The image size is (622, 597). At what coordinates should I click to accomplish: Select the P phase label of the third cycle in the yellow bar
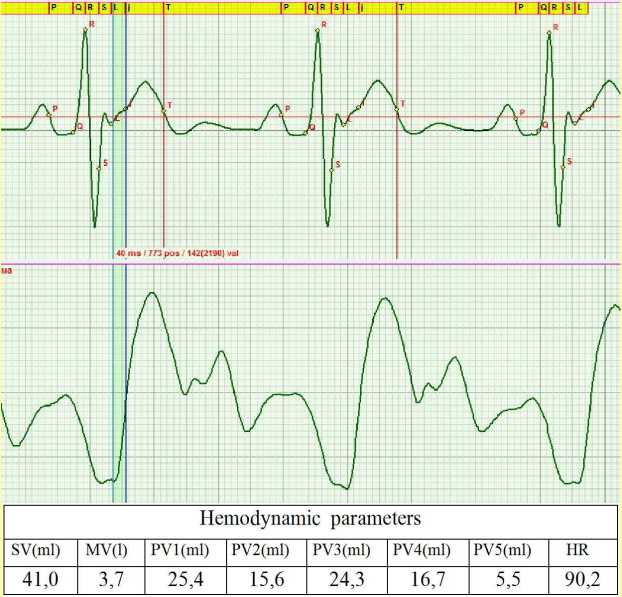coord(521,8)
